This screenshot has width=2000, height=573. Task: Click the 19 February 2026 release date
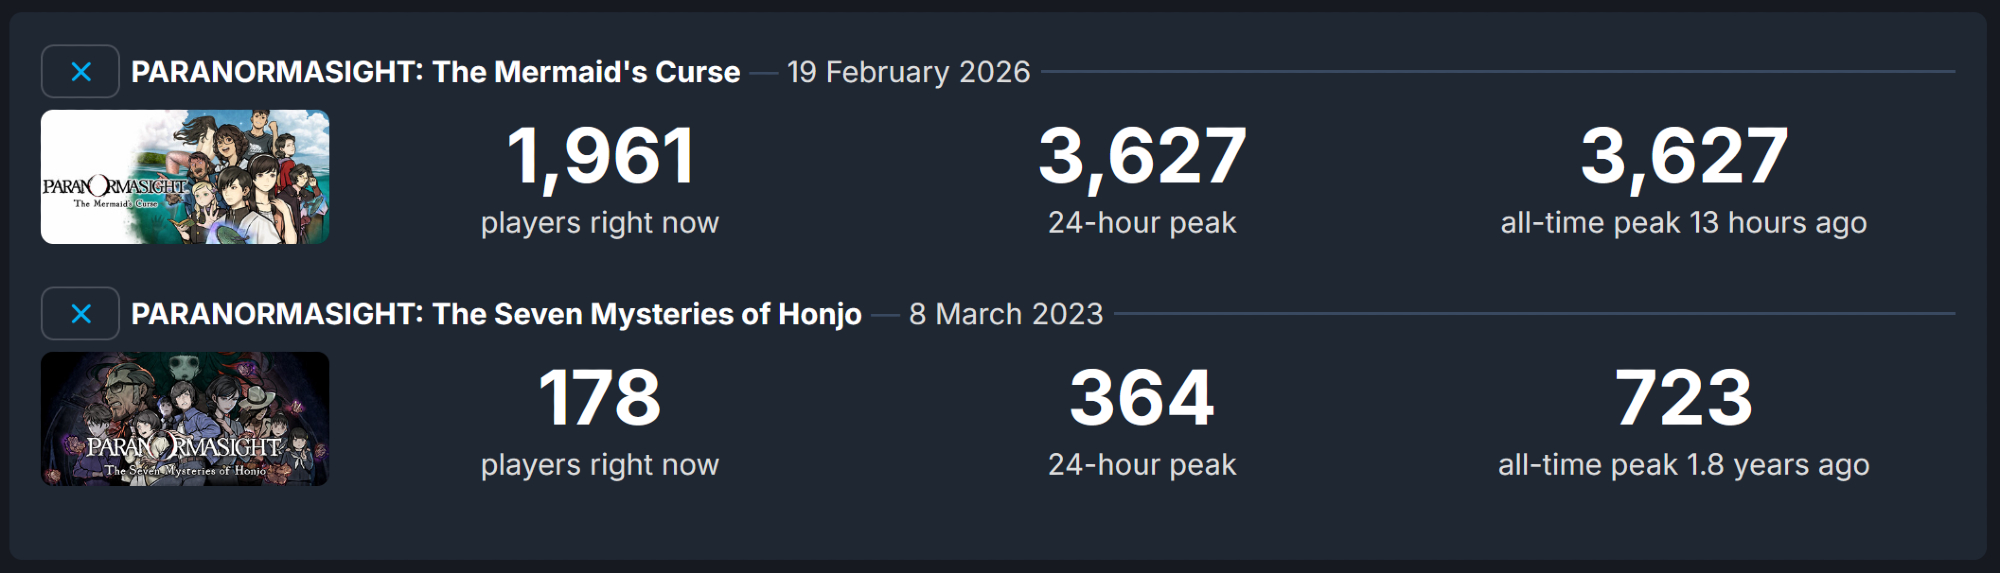coord(908,72)
